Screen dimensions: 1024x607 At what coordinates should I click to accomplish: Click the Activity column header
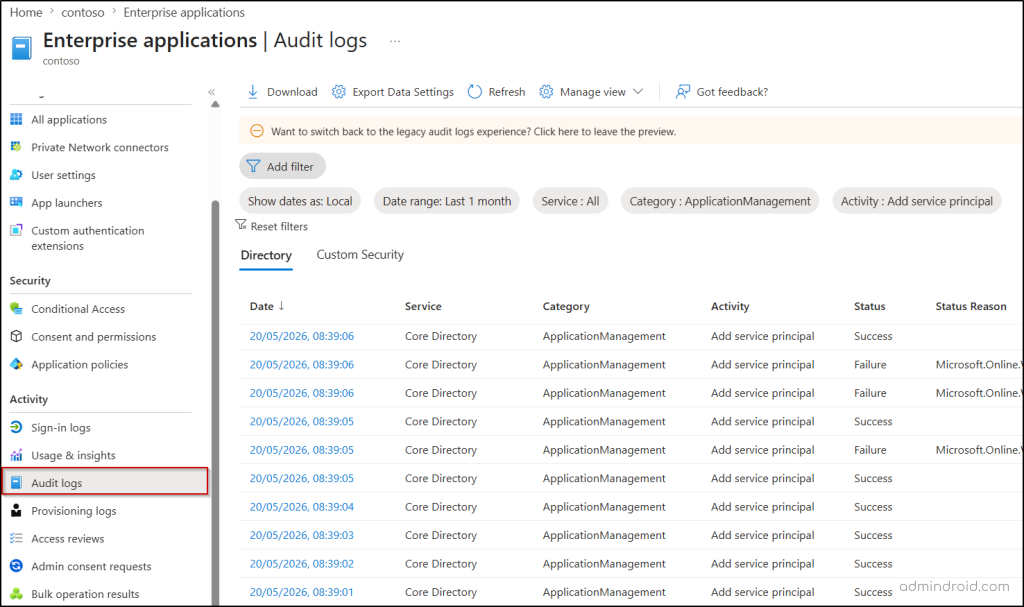click(729, 306)
